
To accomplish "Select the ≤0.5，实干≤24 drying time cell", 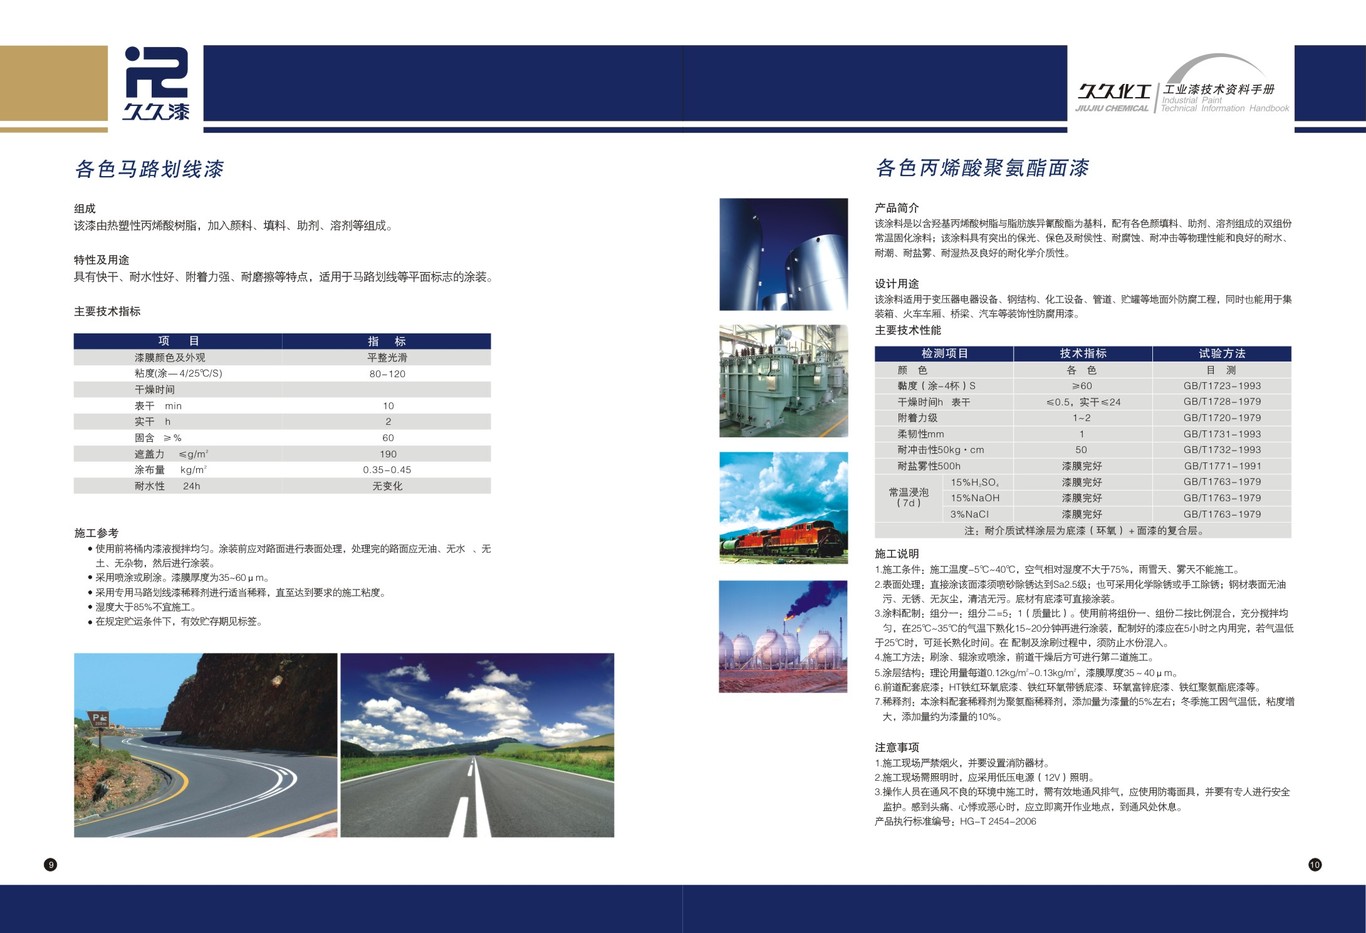I will 1083,402.
